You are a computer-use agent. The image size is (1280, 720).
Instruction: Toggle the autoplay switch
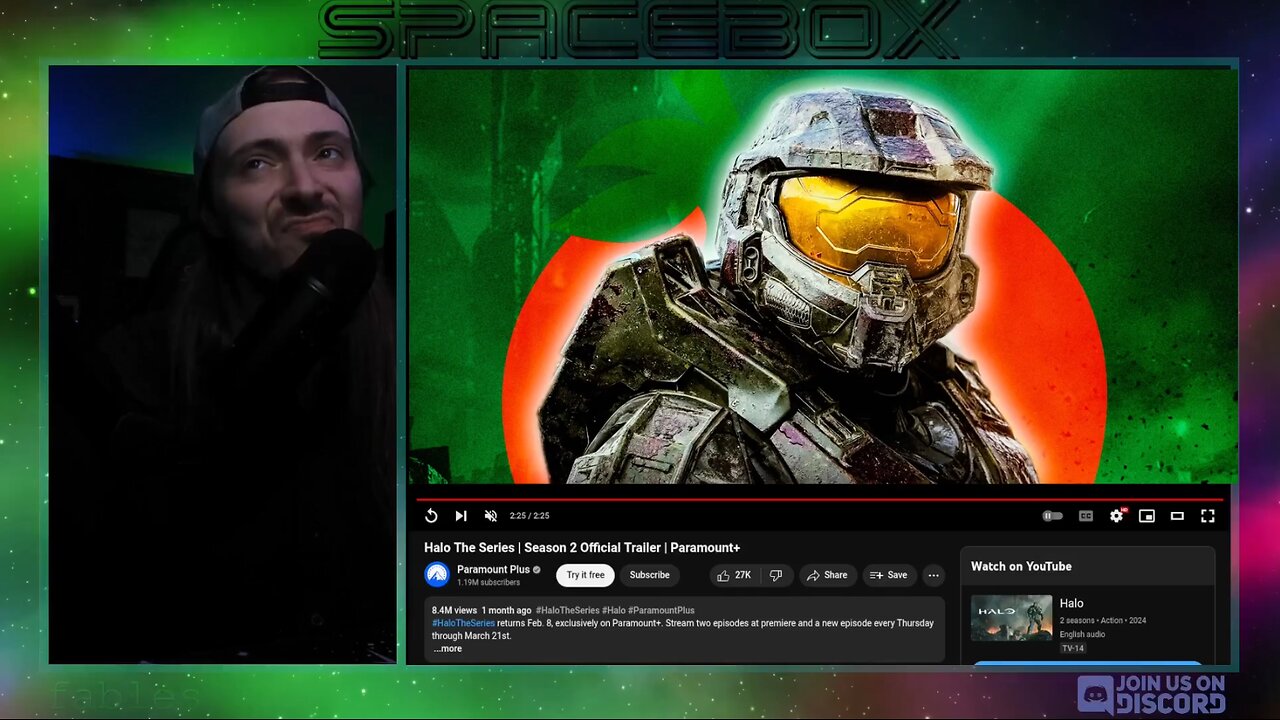tap(1052, 516)
